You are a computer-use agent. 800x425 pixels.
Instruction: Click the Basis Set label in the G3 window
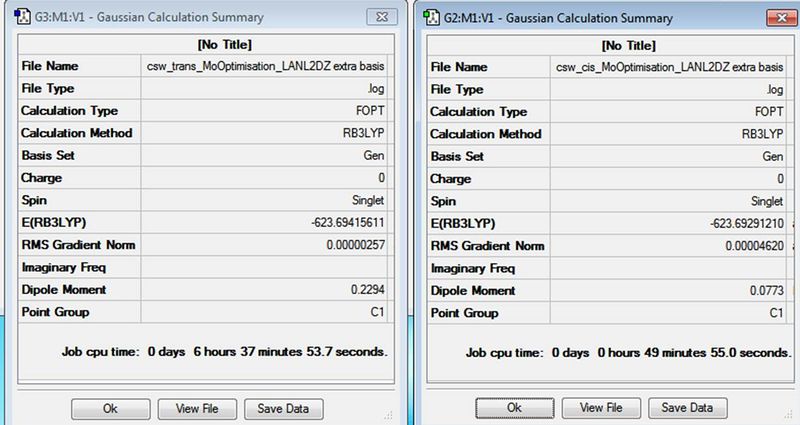point(48,156)
